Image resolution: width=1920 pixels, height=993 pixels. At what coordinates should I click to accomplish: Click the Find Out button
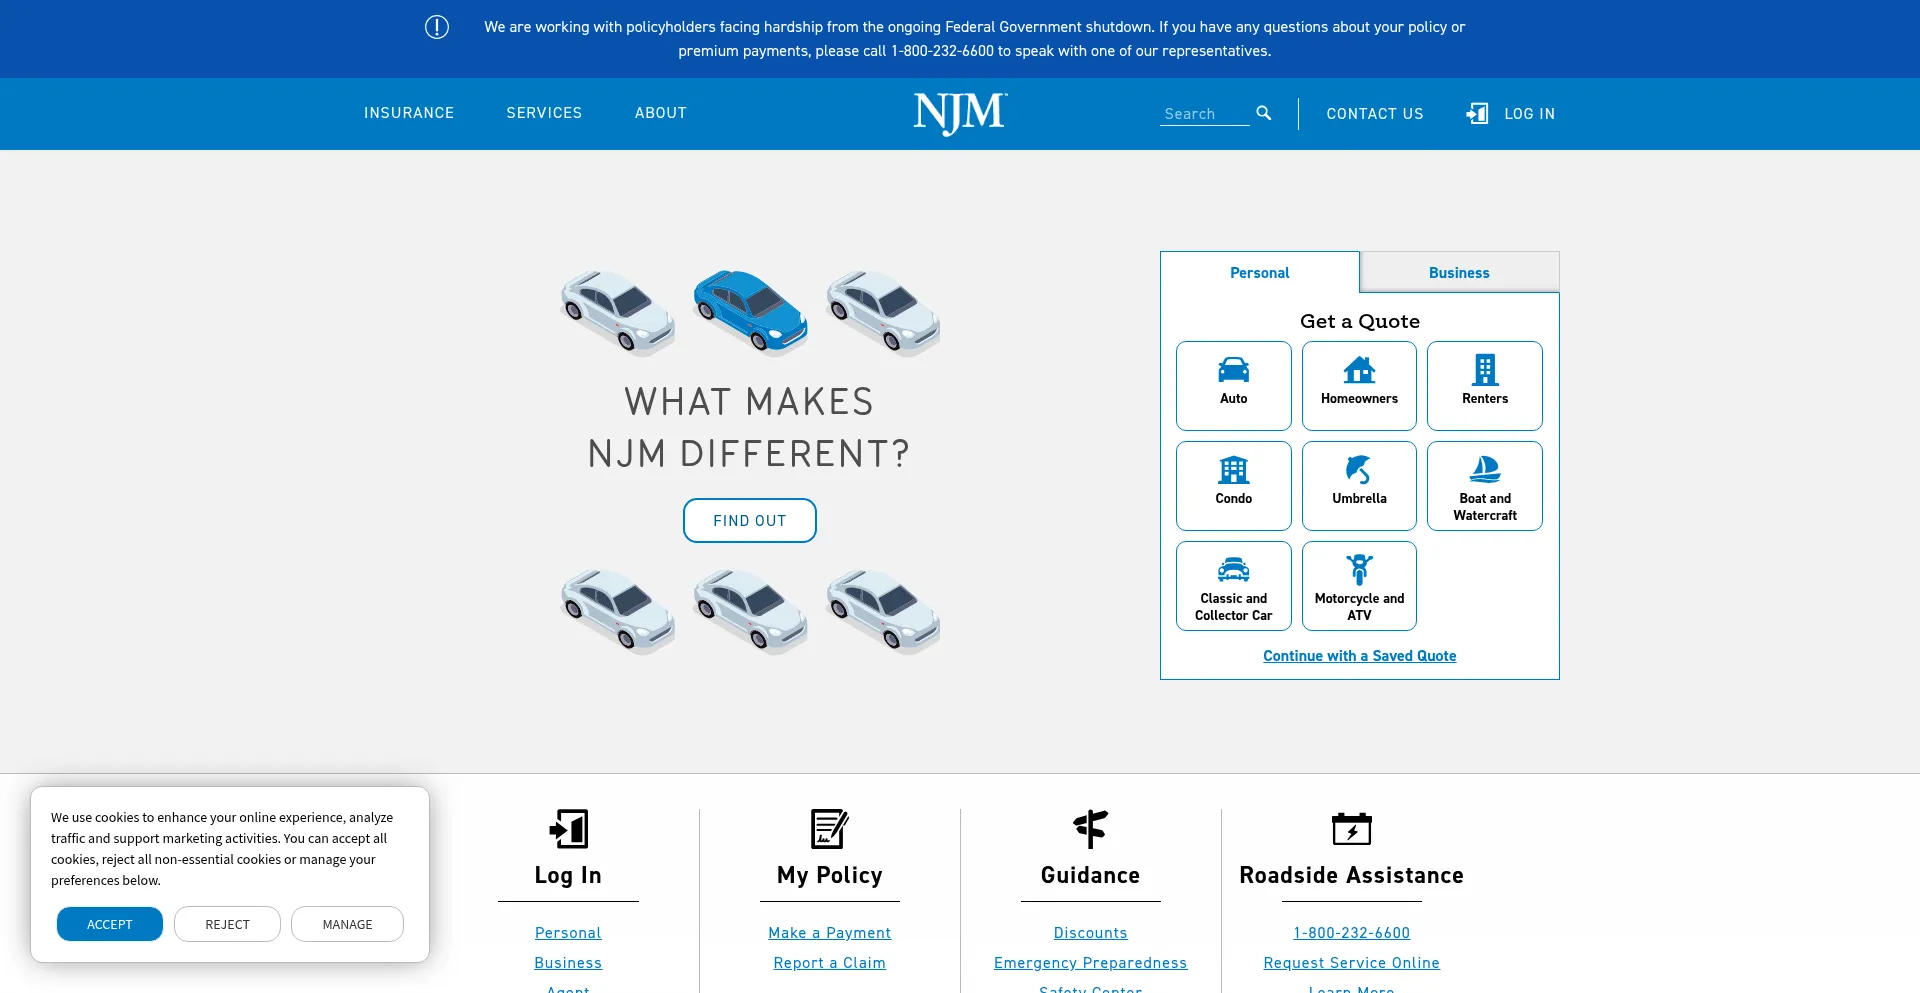750,521
